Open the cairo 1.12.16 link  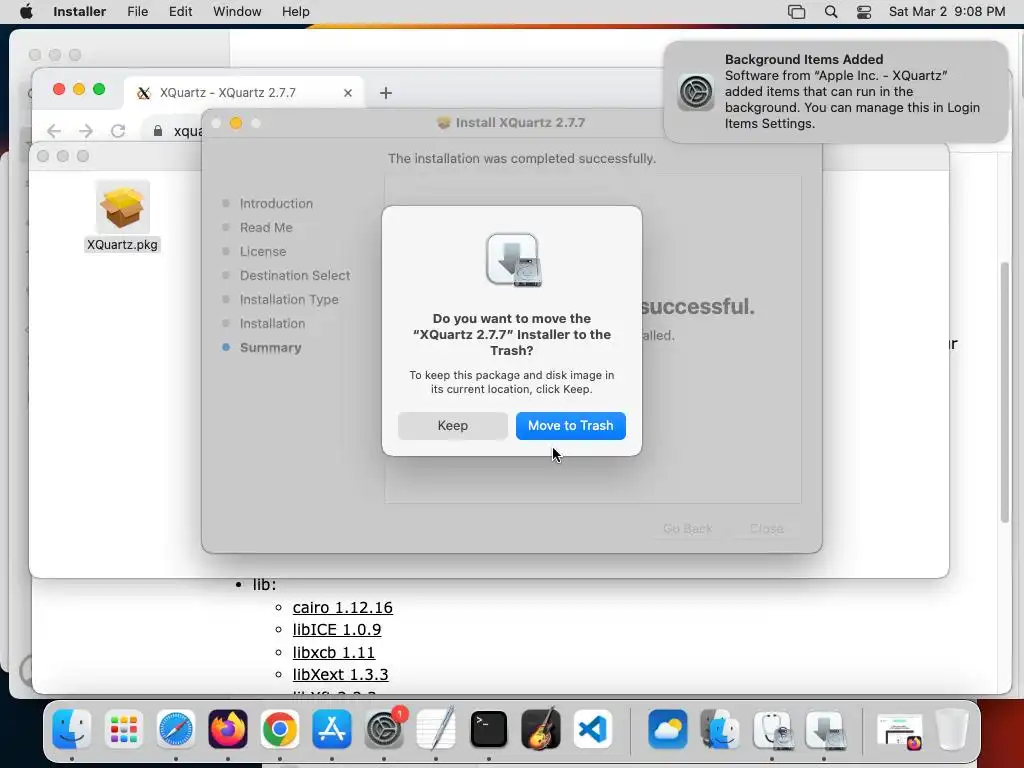[x=342, y=607]
